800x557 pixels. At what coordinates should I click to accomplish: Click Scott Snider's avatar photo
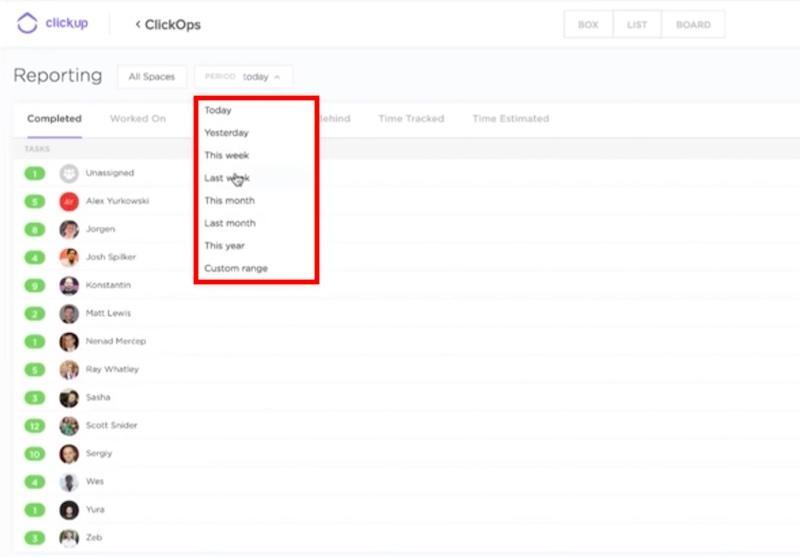pyautogui.click(x=69, y=426)
